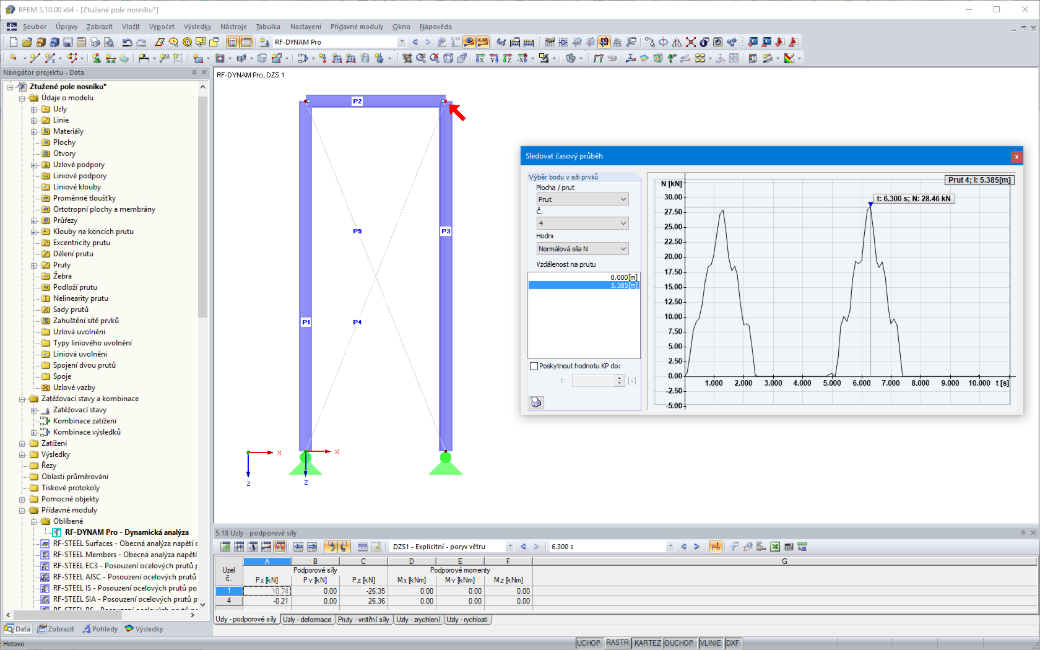Open the Výsledky navigator tab
Screen dimensions: 1040x650
144,629
